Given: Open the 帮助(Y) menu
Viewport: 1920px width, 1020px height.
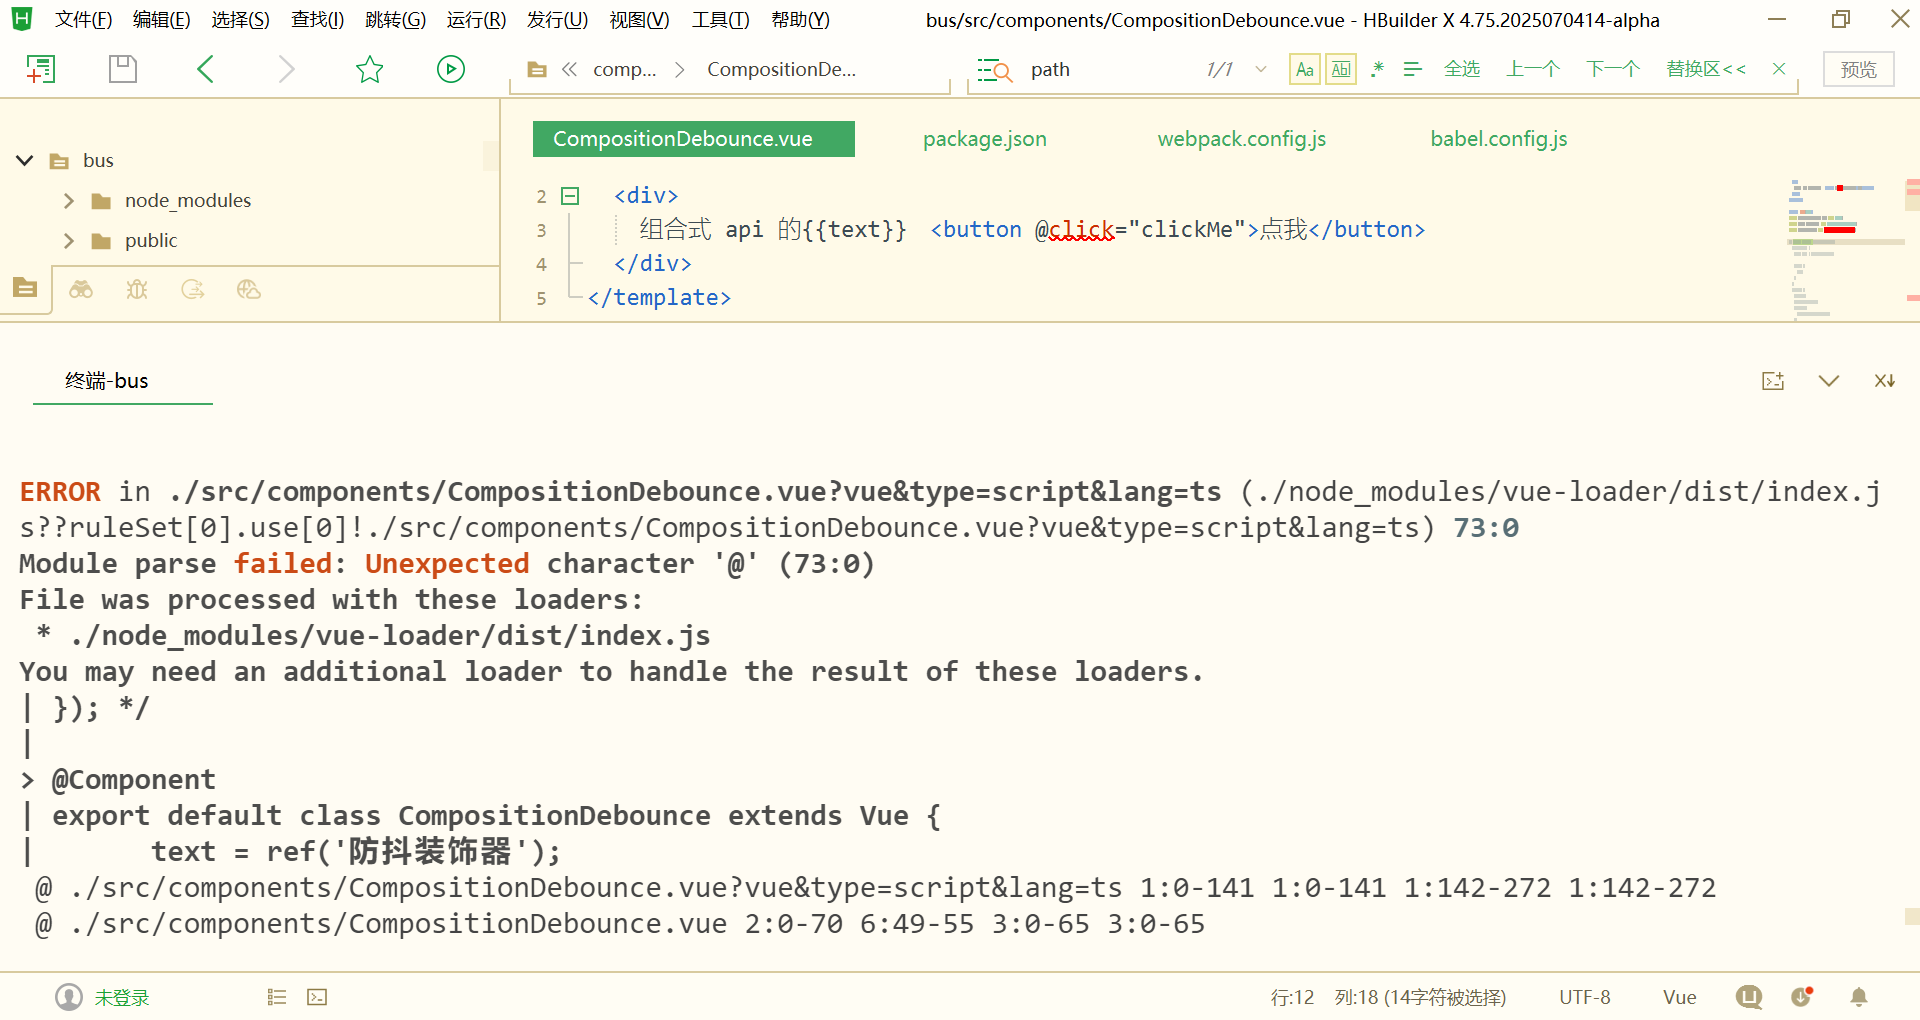Looking at the screenshot, I should tap(800, 20).
